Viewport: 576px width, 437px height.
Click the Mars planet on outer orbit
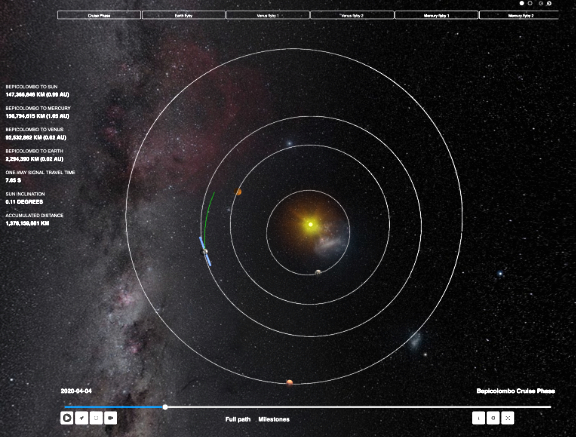[289, 383]
